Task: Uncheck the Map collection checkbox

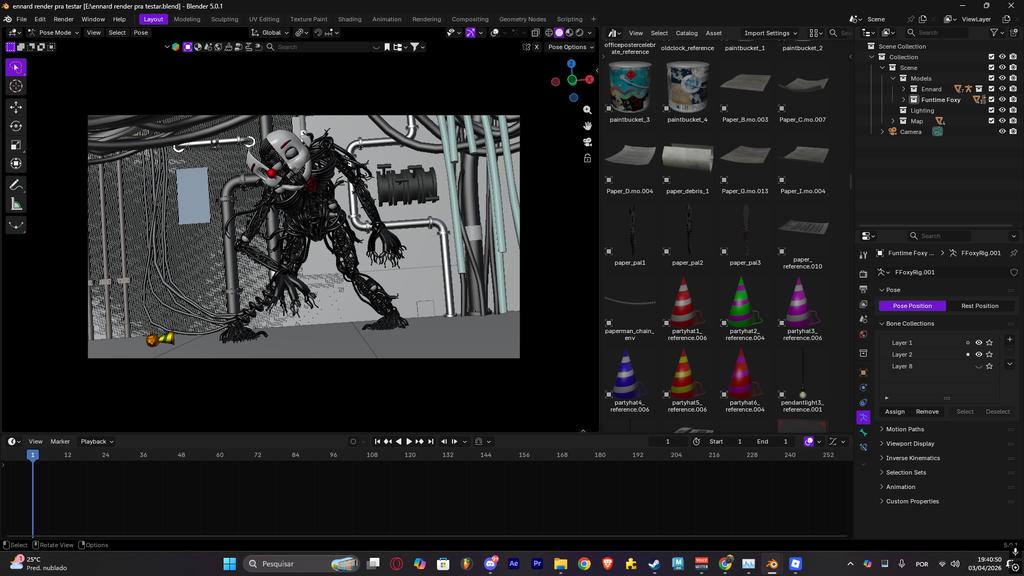Action: pos(991,121)
